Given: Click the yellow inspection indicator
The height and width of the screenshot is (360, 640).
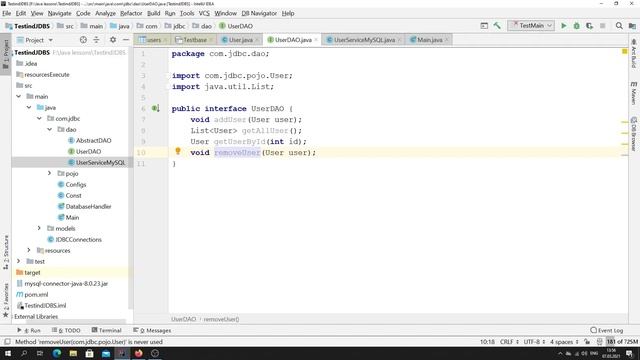Looking at the screenshot, I should pos(624,51).
